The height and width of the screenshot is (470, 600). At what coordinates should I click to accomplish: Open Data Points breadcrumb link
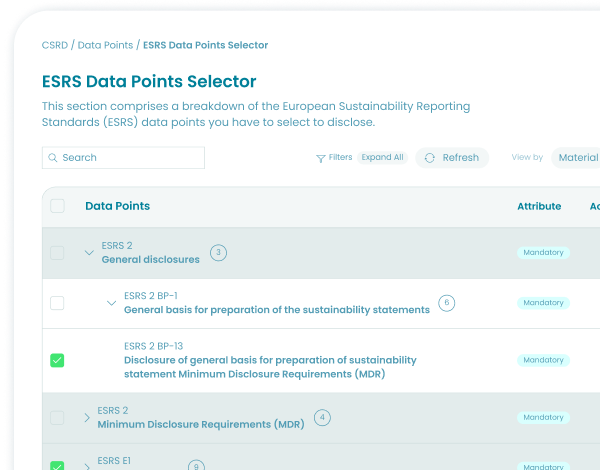105,45
